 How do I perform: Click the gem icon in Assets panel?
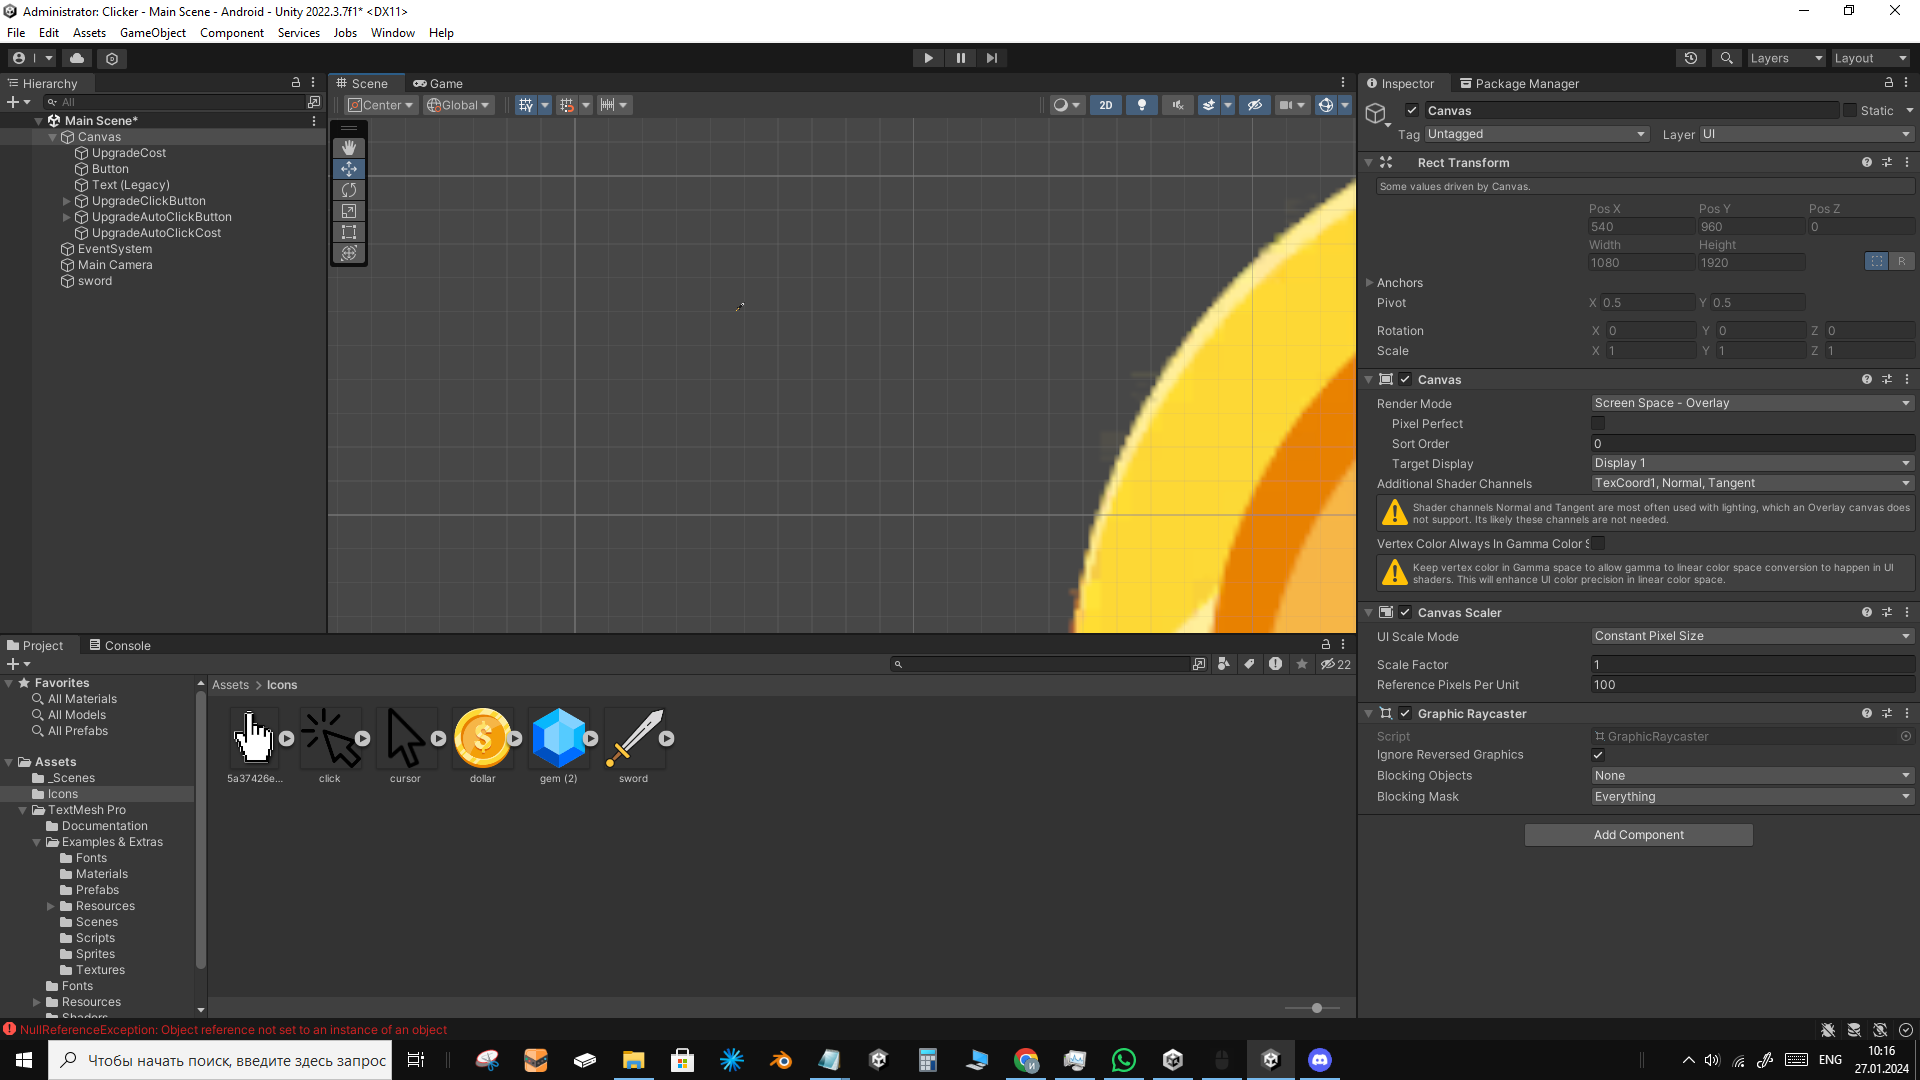coord(556,737)
